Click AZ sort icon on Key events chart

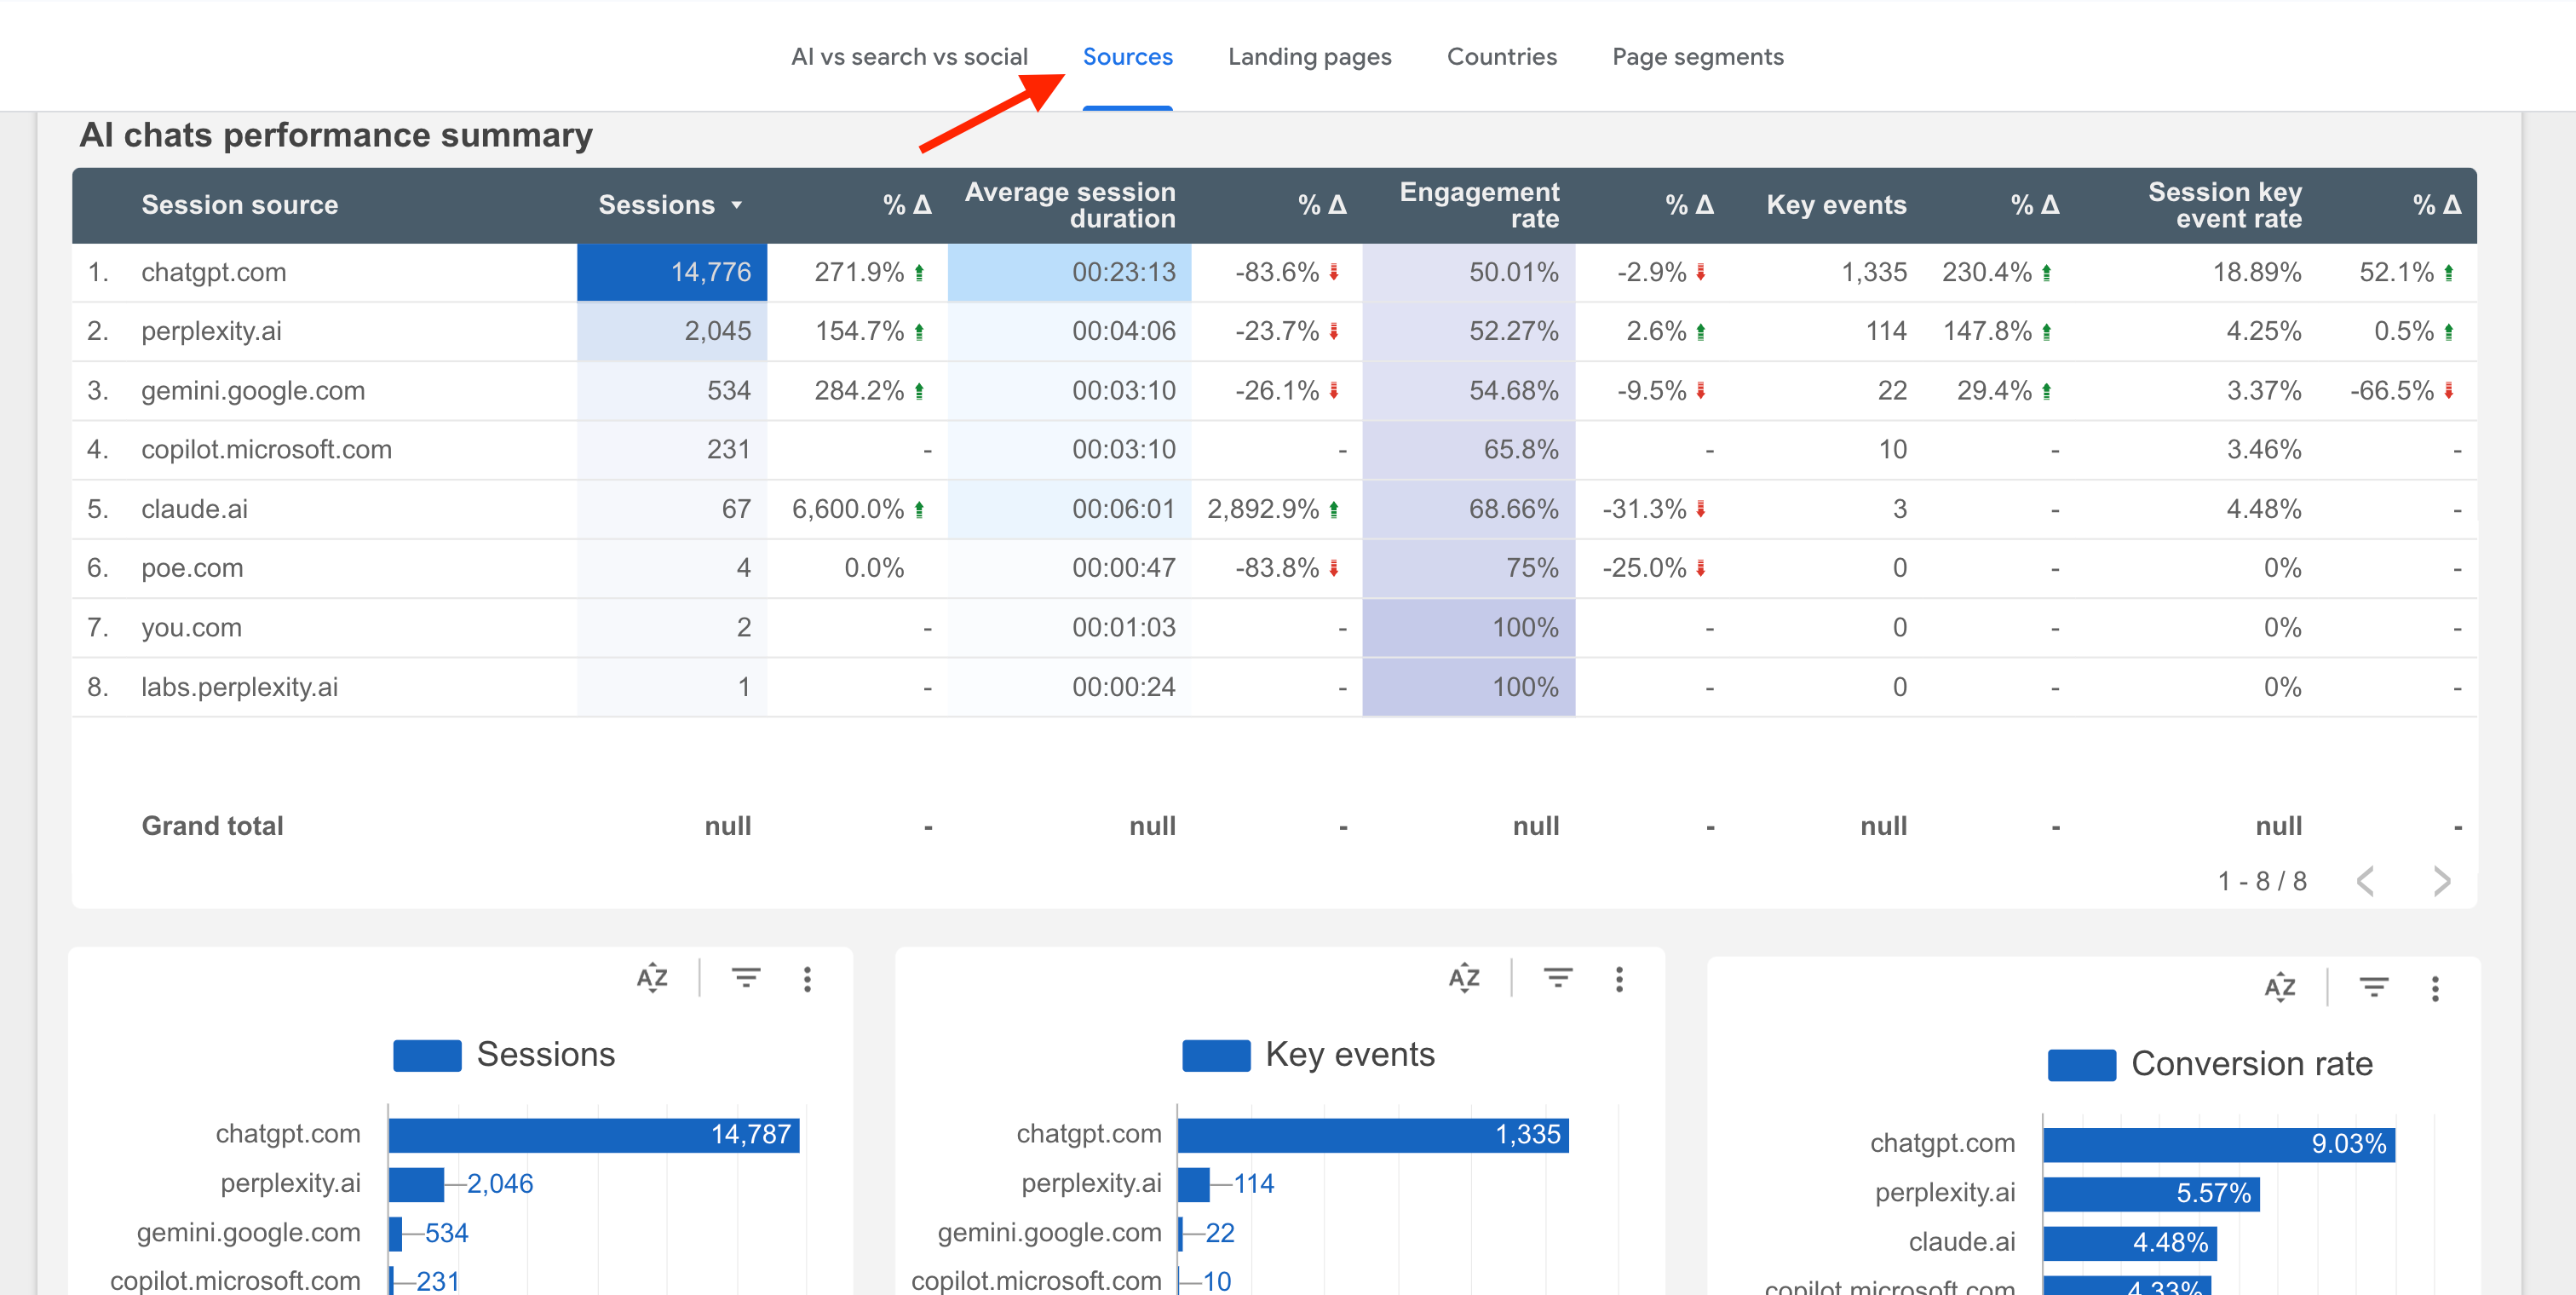tap(1464, 977)
